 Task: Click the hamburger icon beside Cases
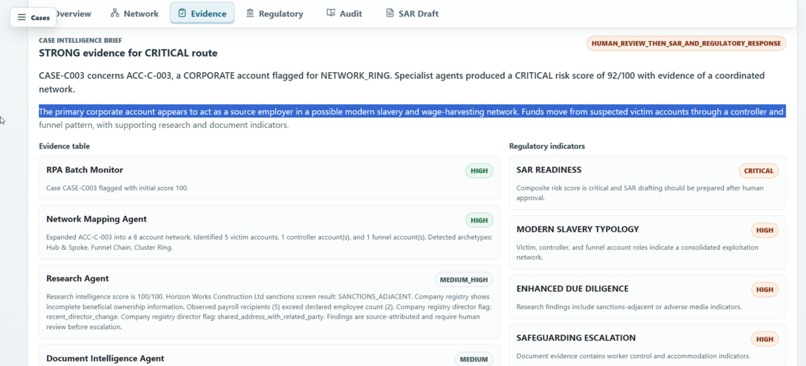pos(22,17)
